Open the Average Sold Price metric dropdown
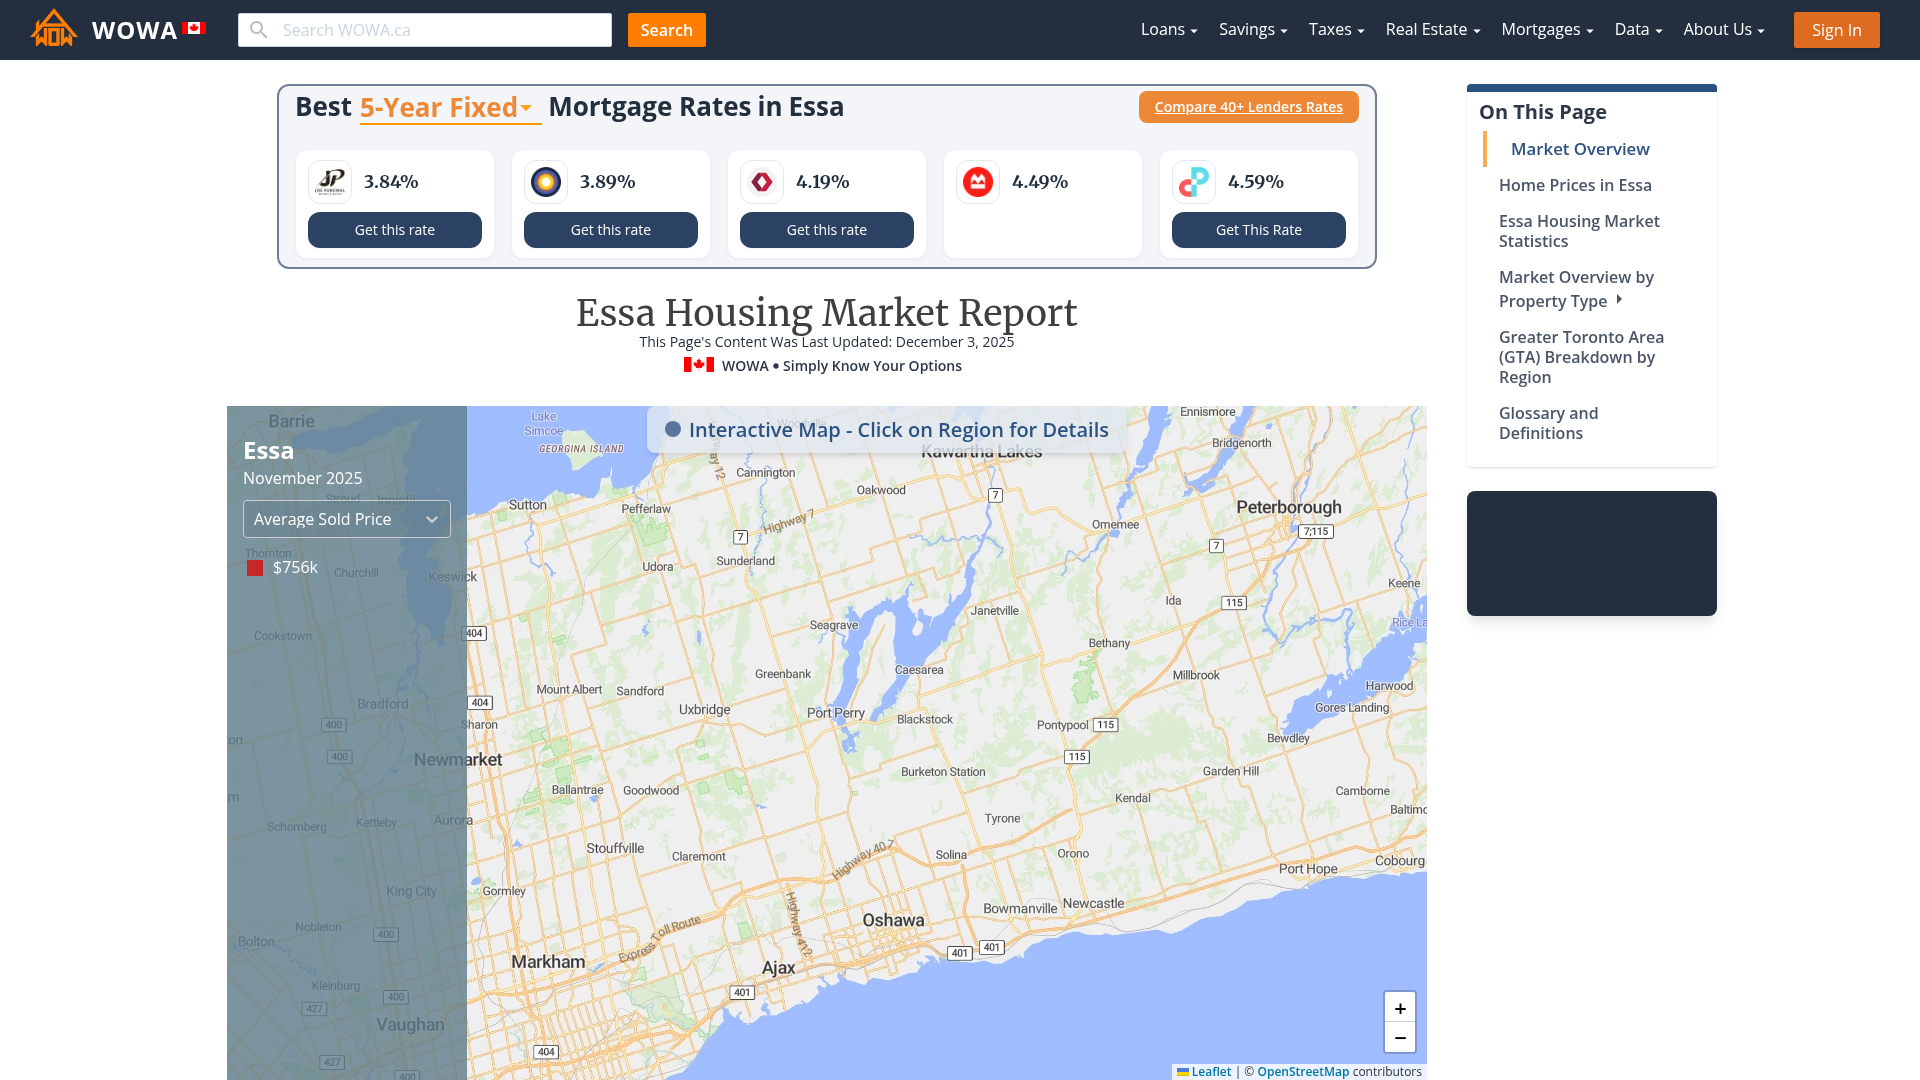The height and width of the screenshot is (1080, 1920). point(346,519)
